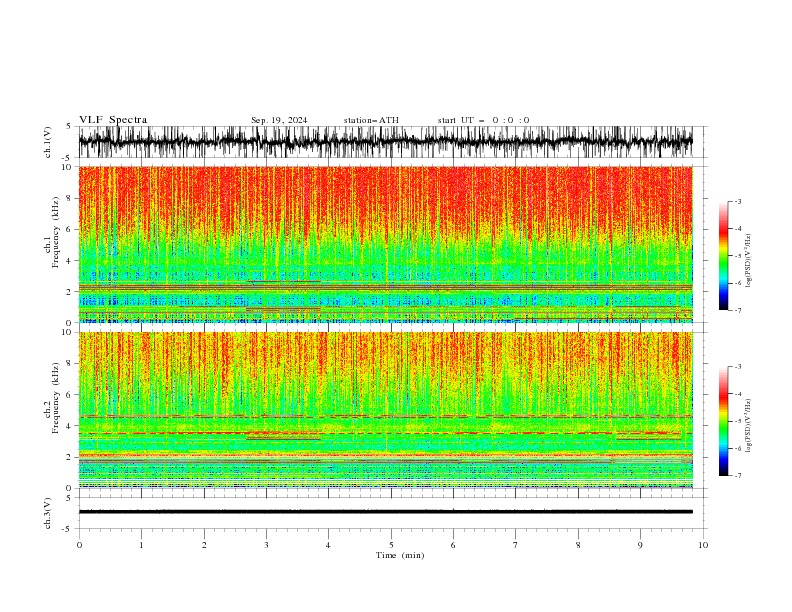Viewport: 792px width, 612px height.
Task: Click the "10" tick on the time axis
Action: (x=703, y=545)
